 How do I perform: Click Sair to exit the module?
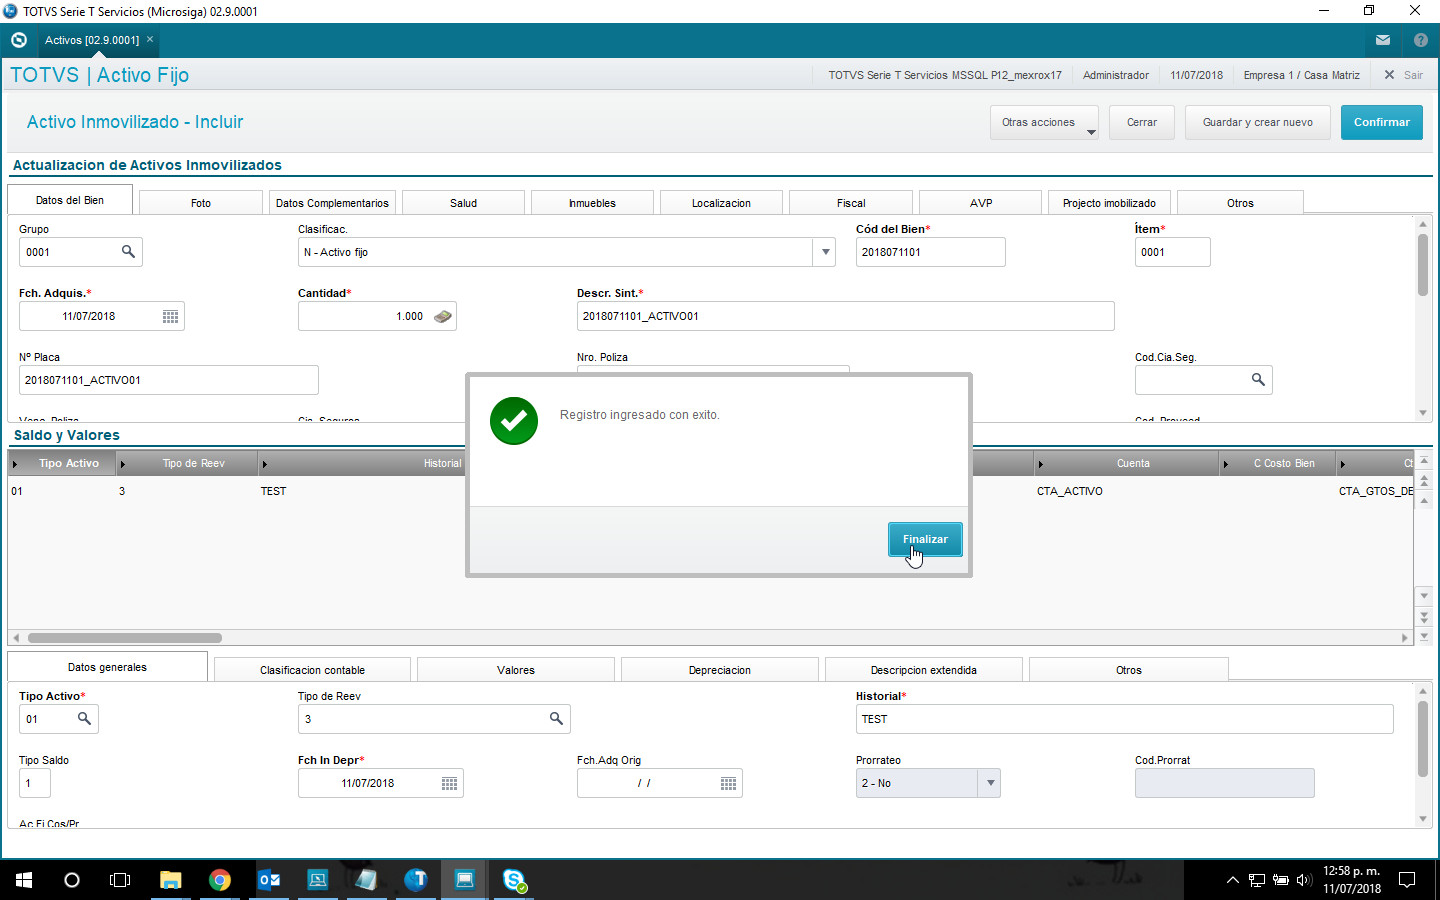[1403, 75]
